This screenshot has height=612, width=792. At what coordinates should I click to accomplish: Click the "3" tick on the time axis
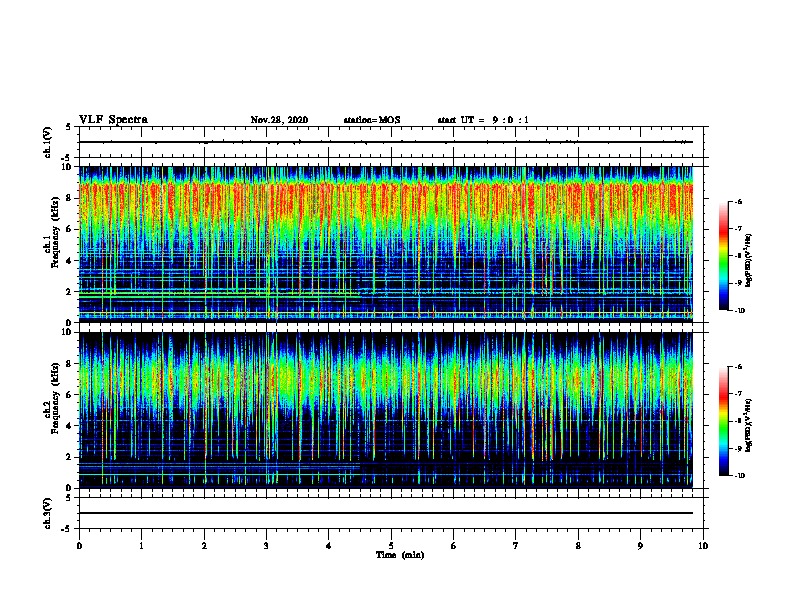266,546
